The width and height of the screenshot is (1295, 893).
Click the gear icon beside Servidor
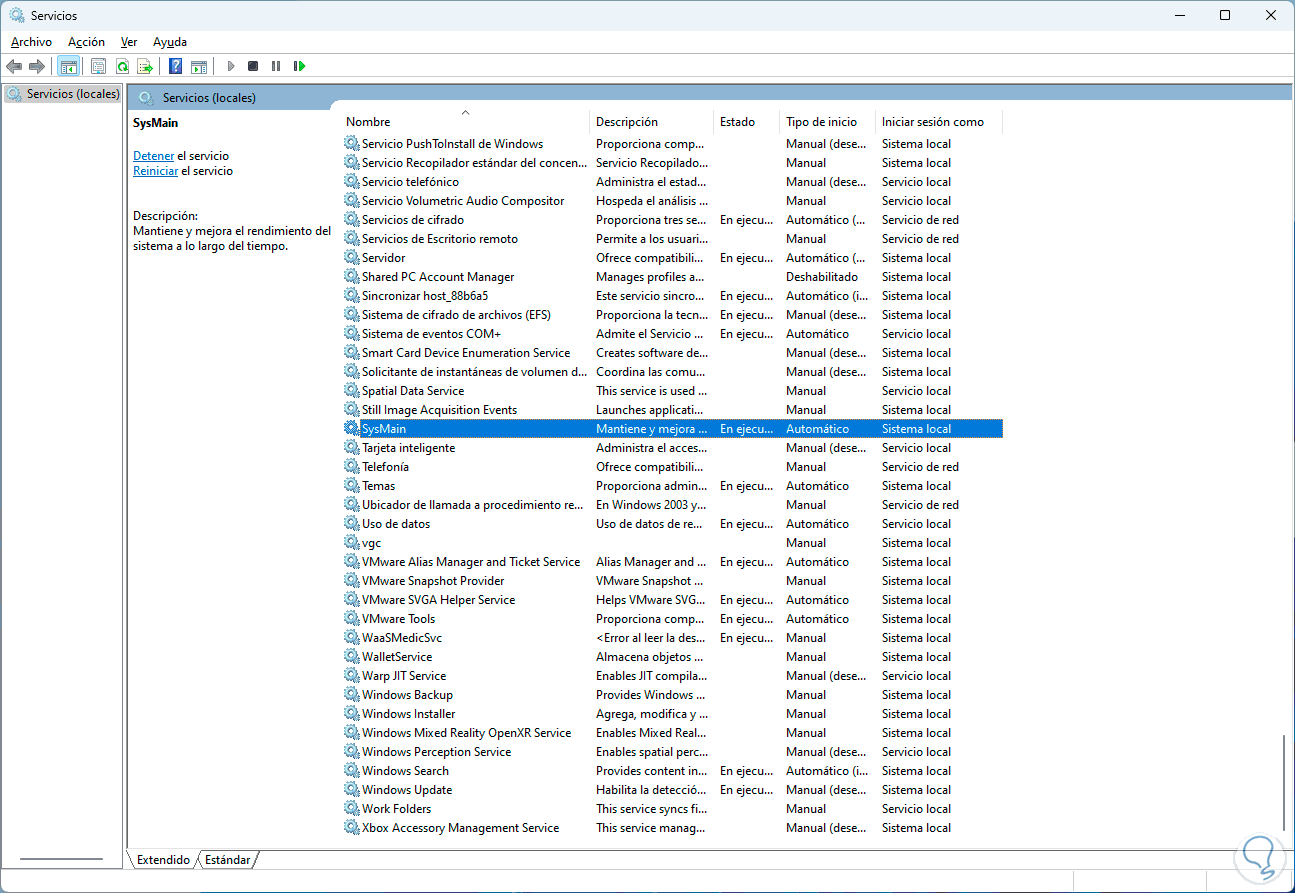pos(351,258)
